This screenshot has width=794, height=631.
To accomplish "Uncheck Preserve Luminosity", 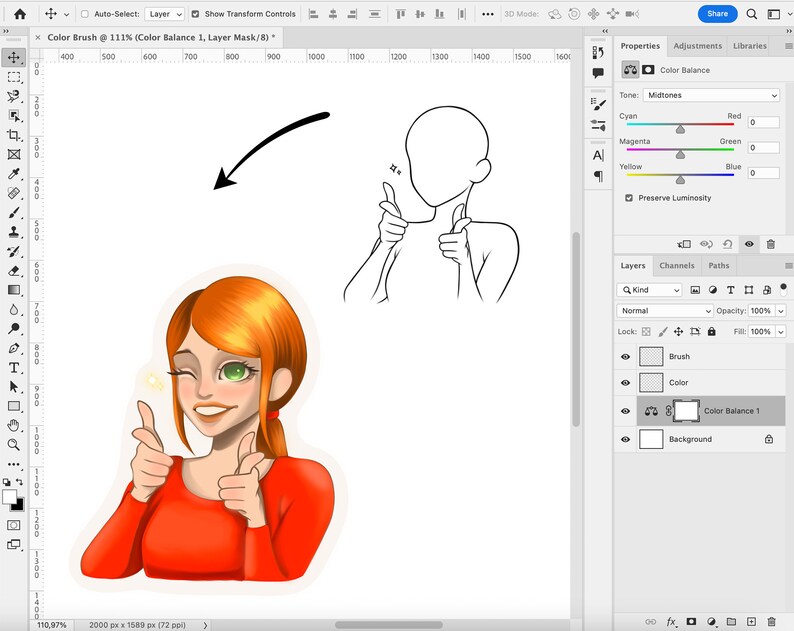I will coord(629,198).
